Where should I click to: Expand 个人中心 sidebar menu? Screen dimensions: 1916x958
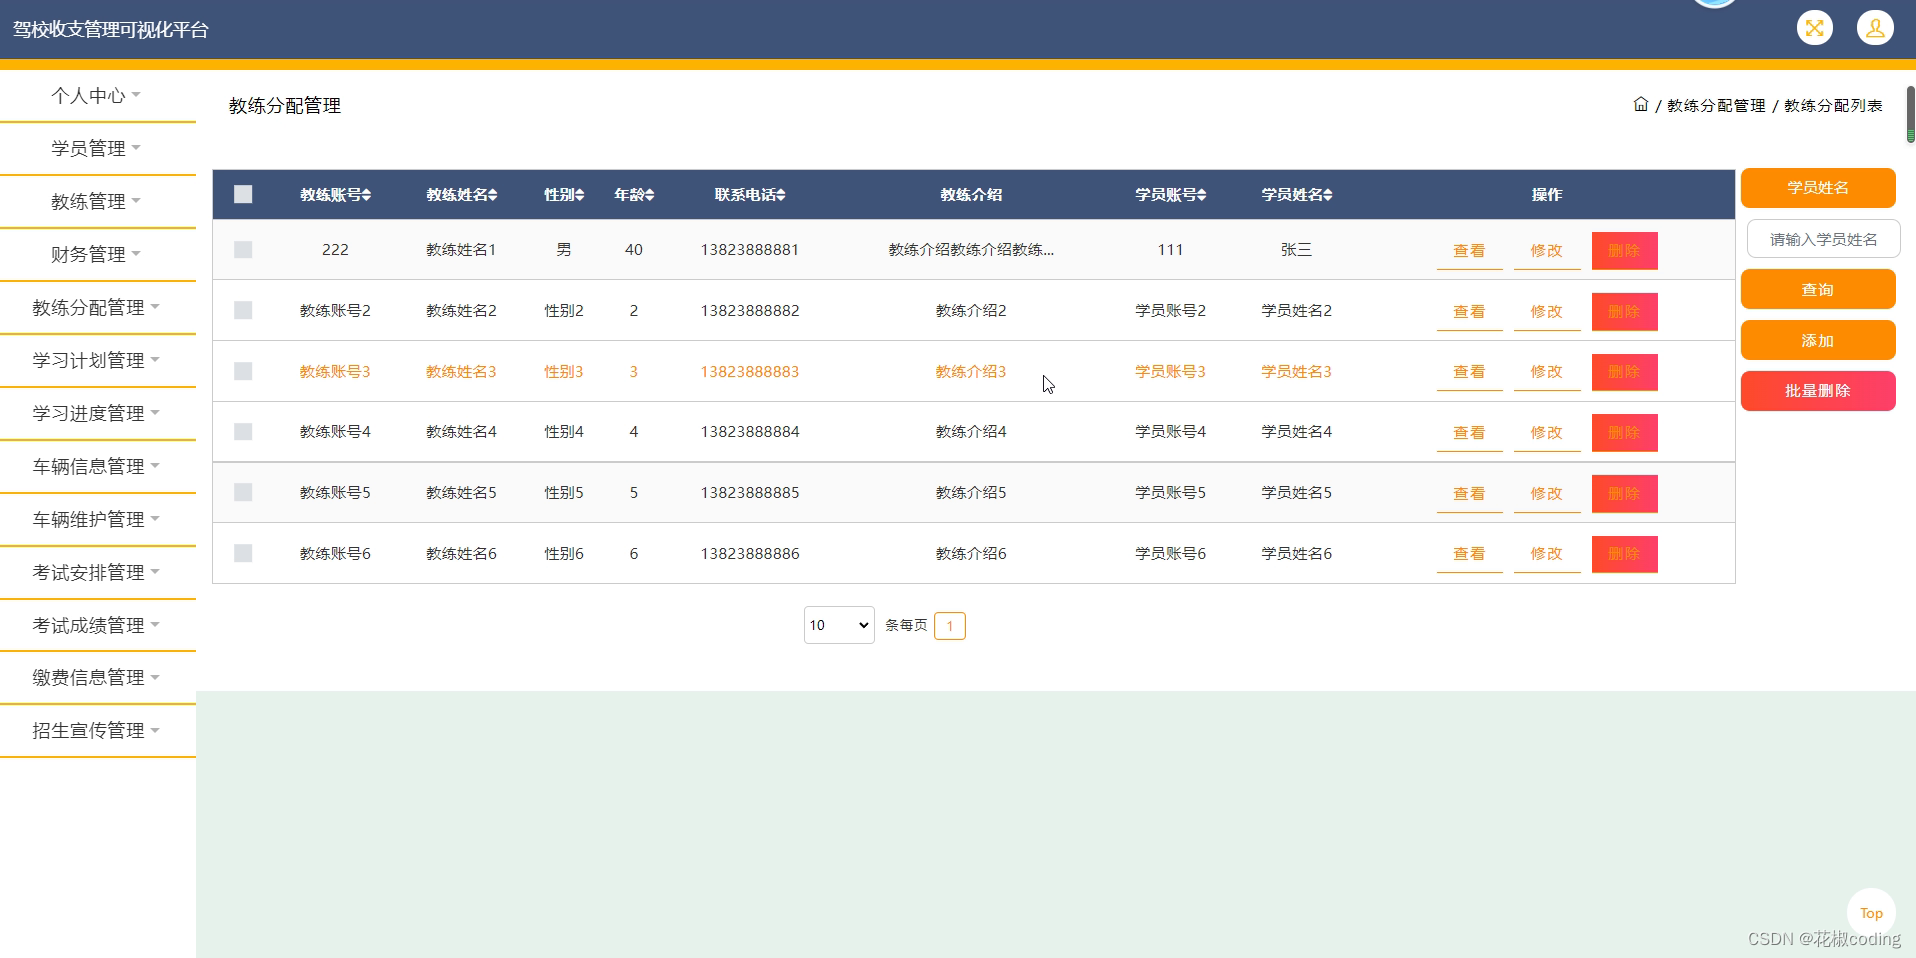(97, 96)
